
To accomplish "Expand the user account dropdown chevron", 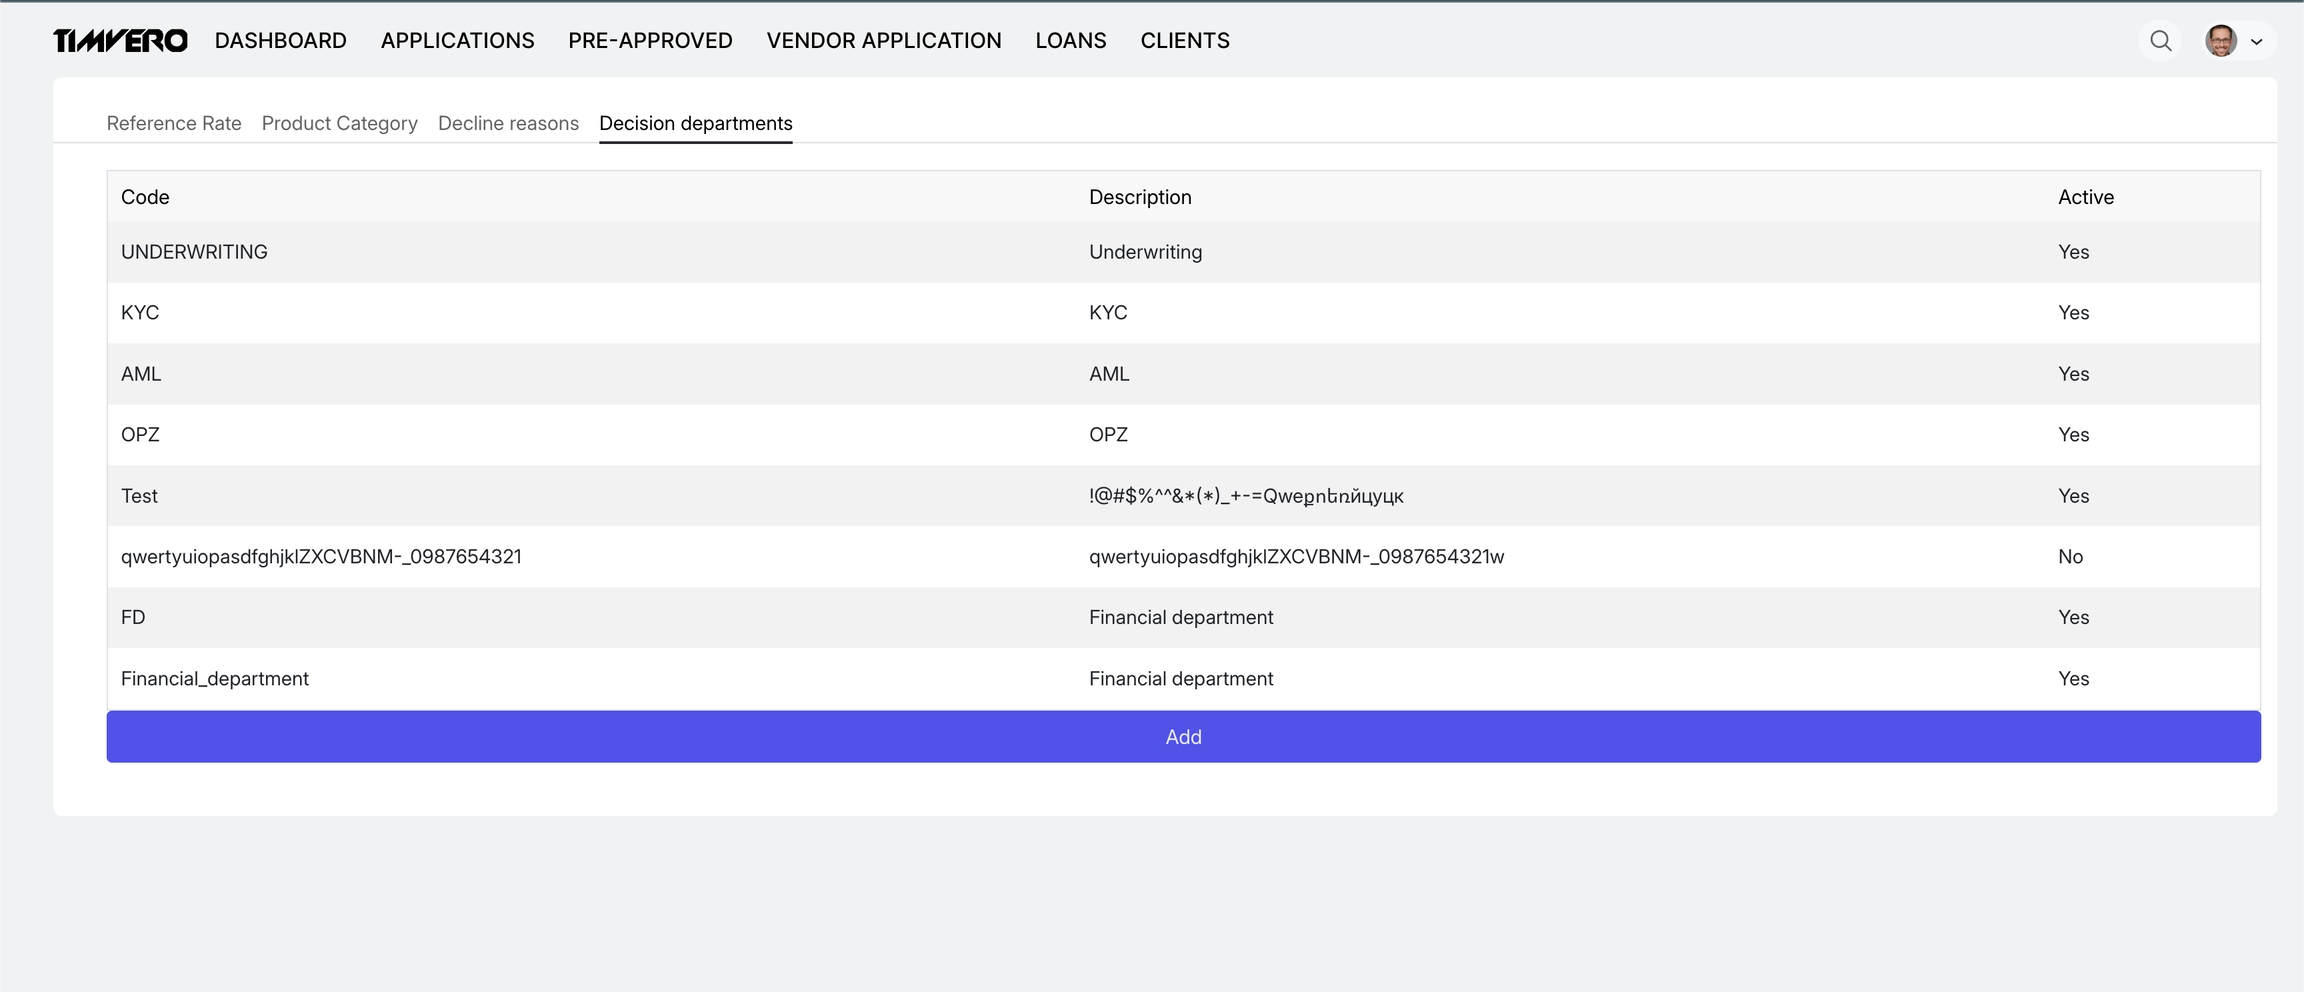I will 2256,42.
